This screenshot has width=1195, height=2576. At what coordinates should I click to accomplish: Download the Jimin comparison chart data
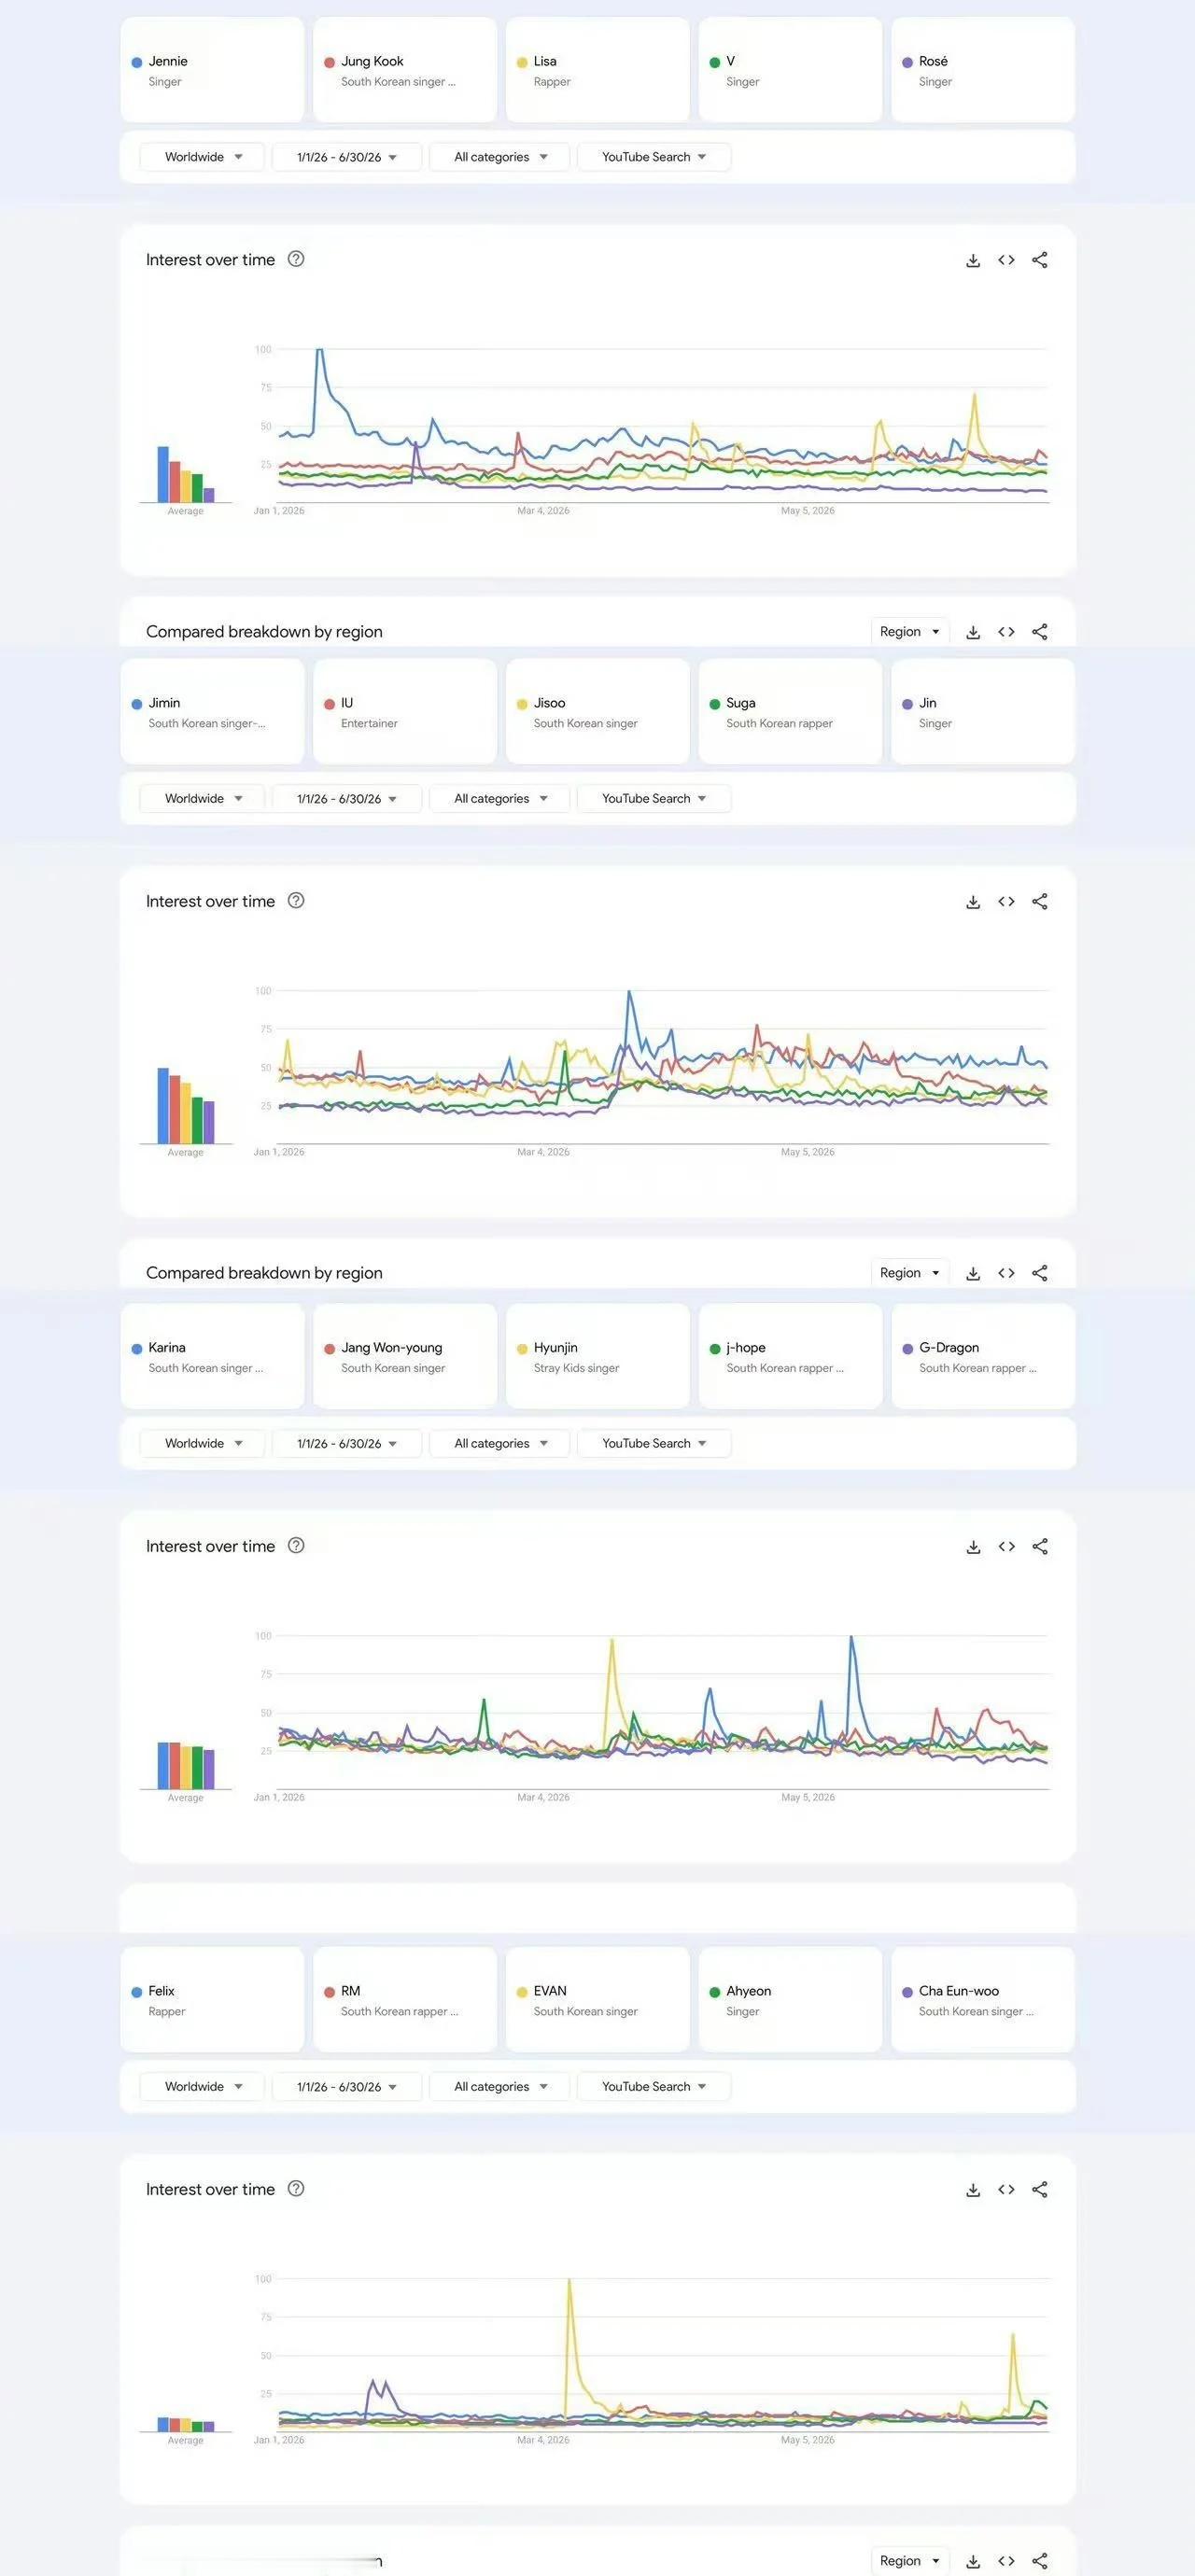[973, 901]
